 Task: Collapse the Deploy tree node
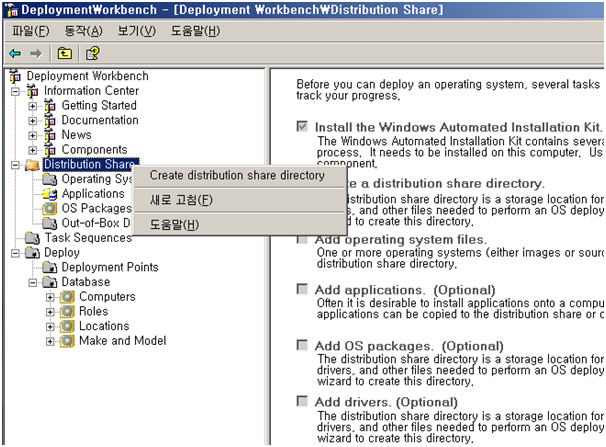pyautogui.click(x=15, y=253)
